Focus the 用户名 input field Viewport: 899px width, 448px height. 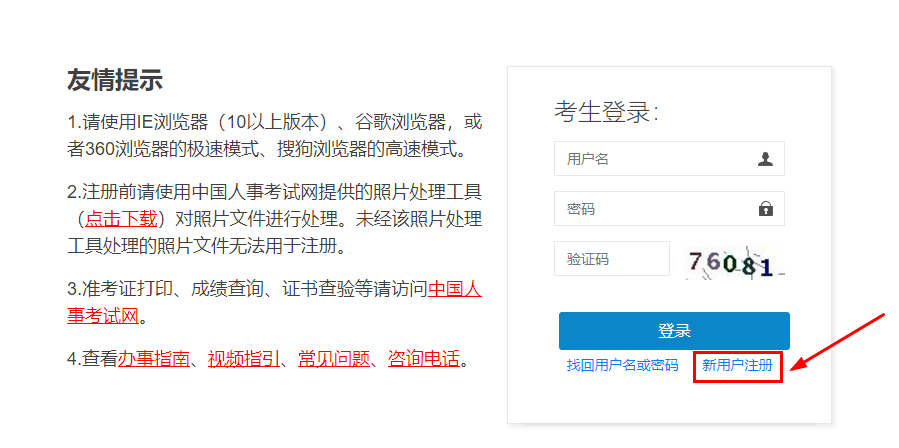click(x=669, y=159)
